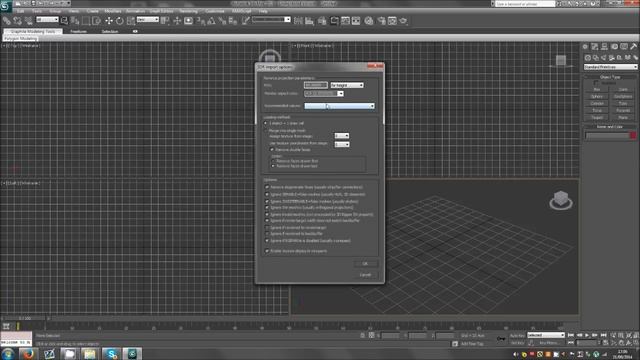Switch to the Selection ribbon tab
Image resolution: width=640 pixels, height=360 pixels.
pyautogui.click(x=110, y=31)
